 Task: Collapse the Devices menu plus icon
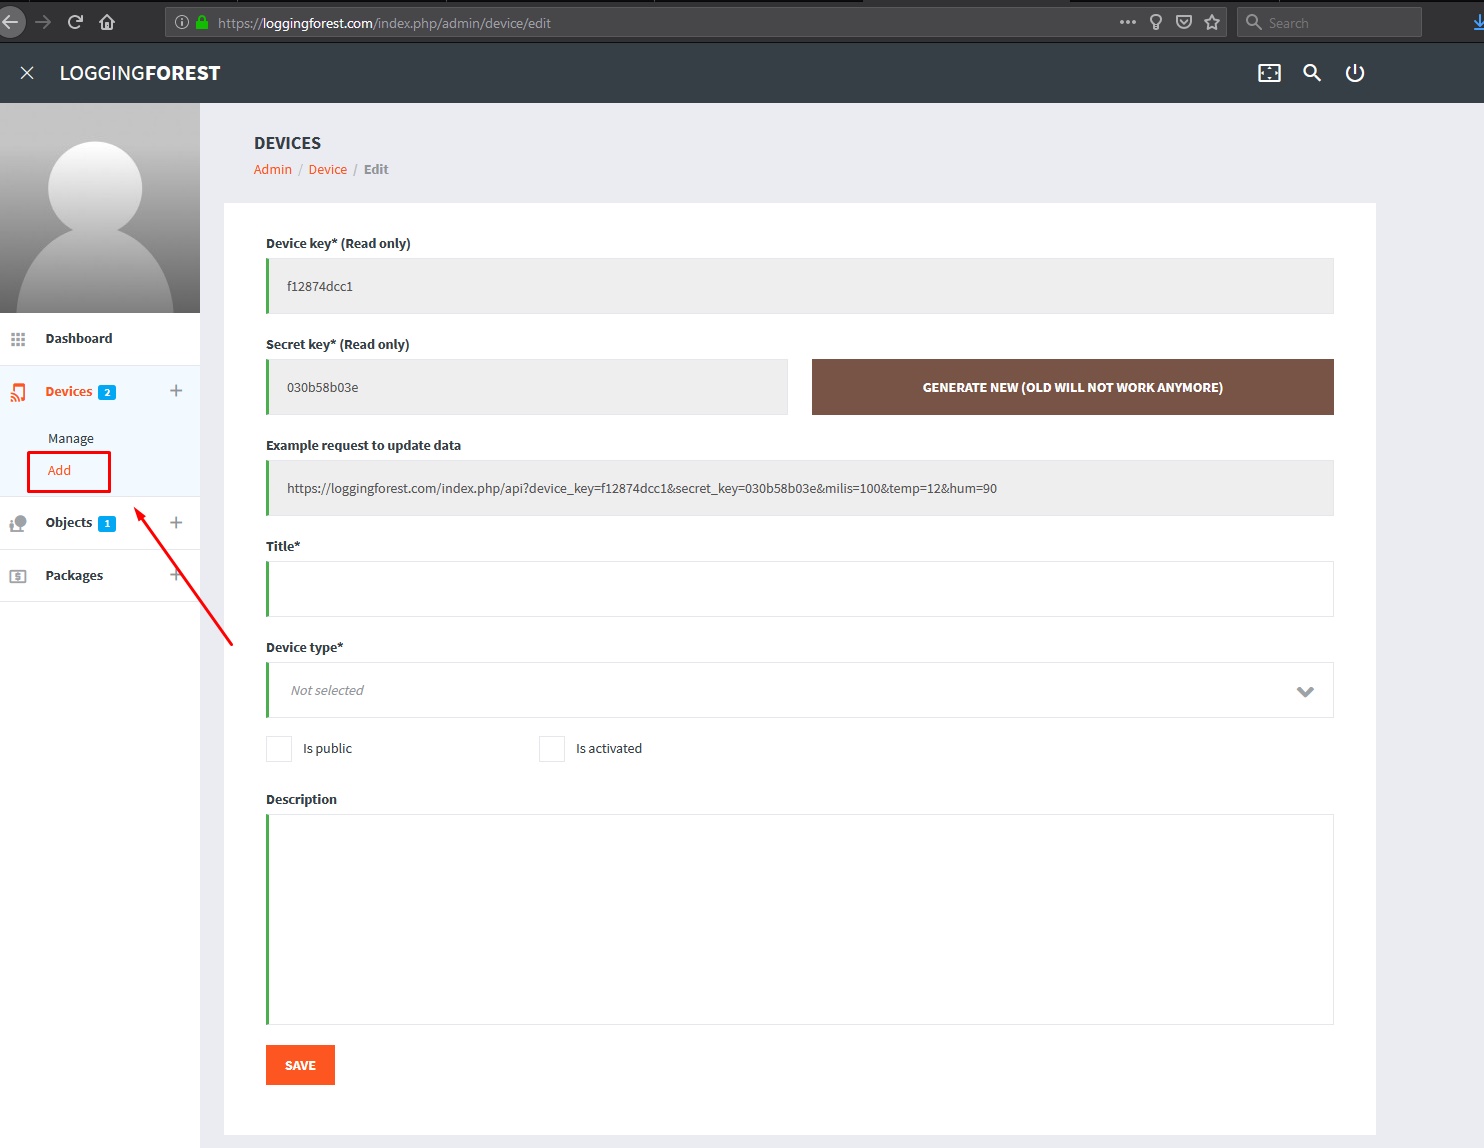coord(176,391)
